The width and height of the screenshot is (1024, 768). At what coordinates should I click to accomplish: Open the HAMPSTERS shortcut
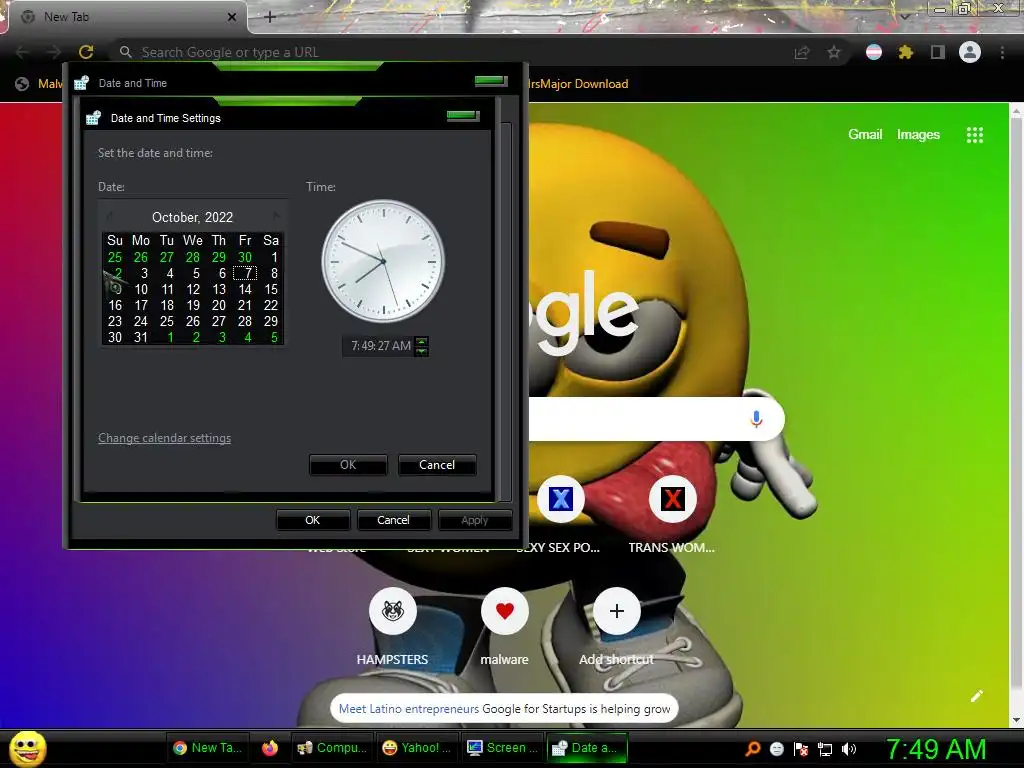pyautogui.click(x=392, y=611)
